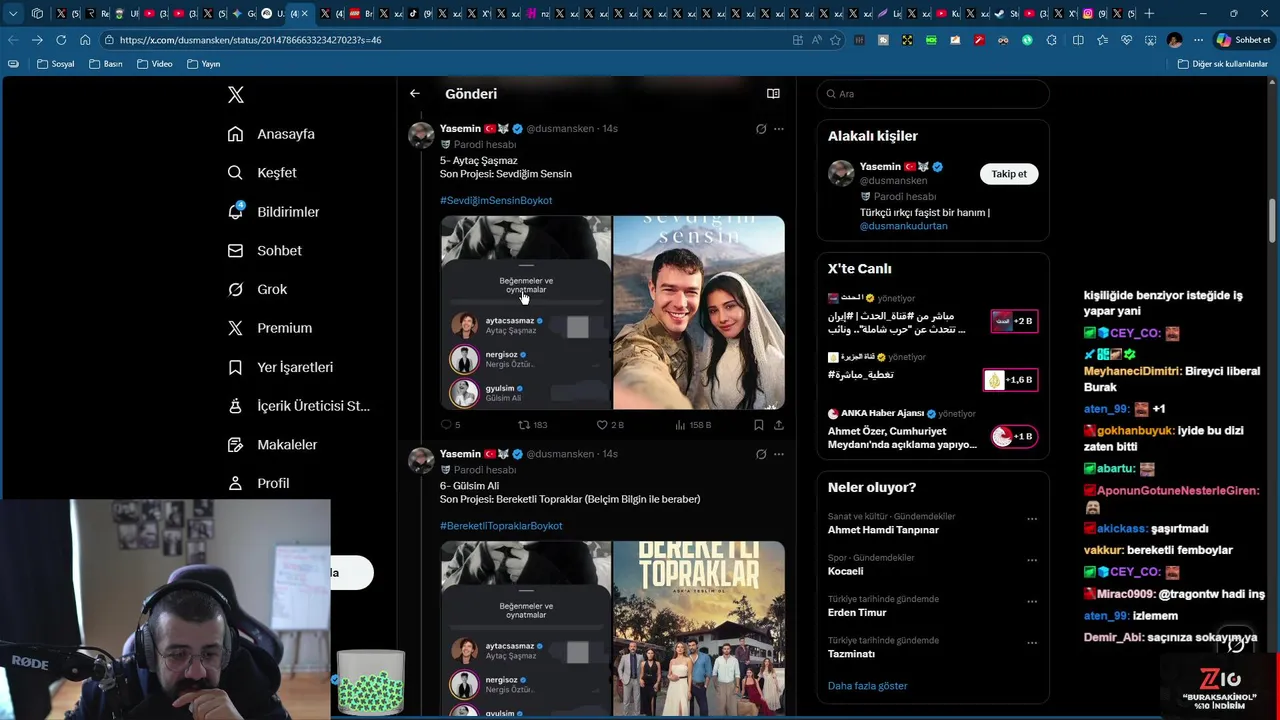Viewport: 1280px width, 720px height.
Task: Open browser extensions puzzle icon
Action: tap(1051, 40)
